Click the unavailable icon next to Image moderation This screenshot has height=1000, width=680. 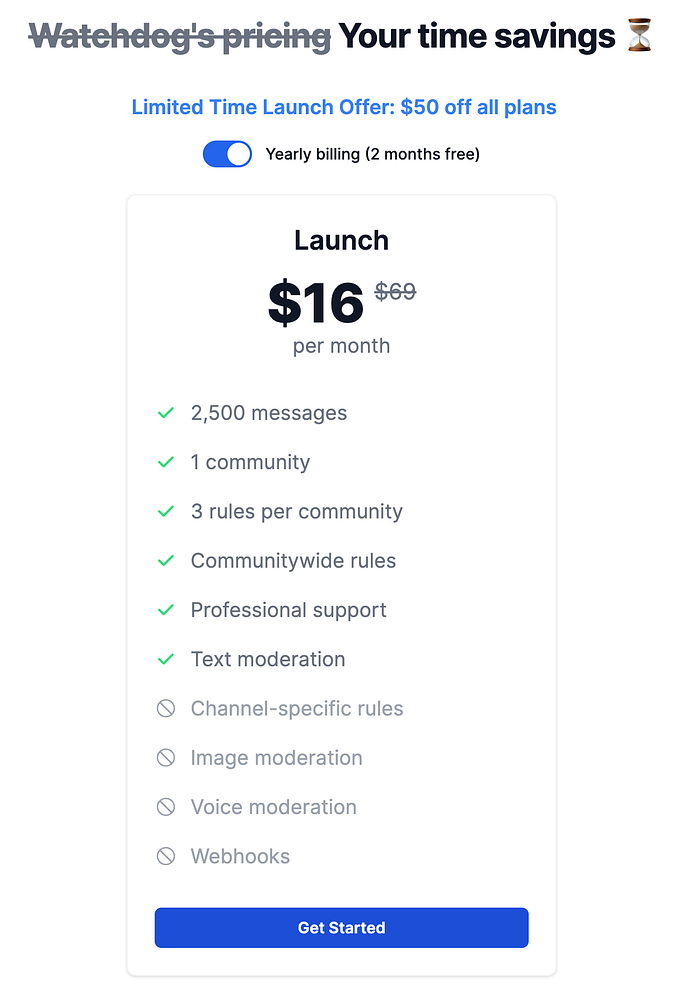pos(166,758)
